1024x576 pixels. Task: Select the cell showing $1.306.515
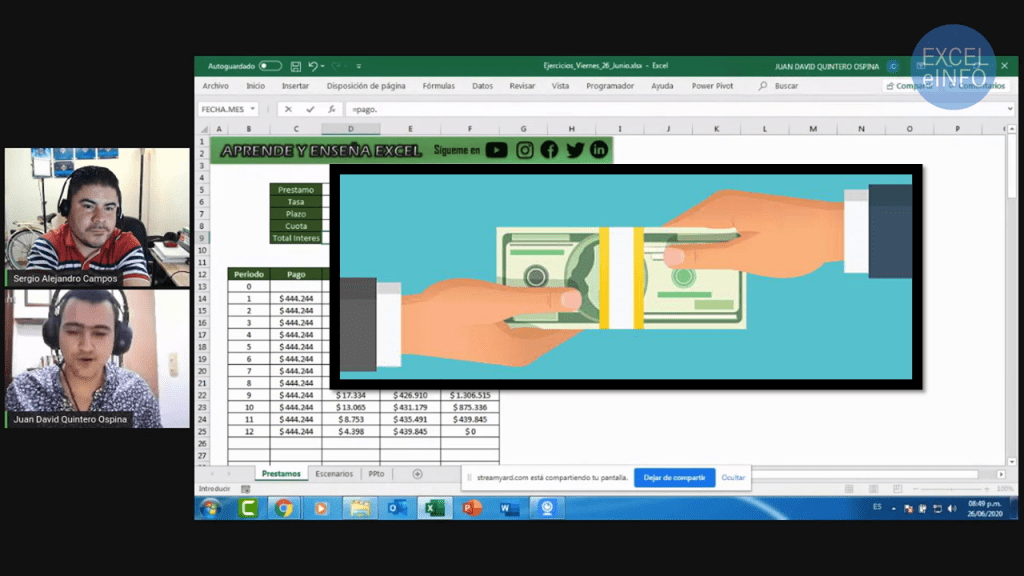coord(470,395)
